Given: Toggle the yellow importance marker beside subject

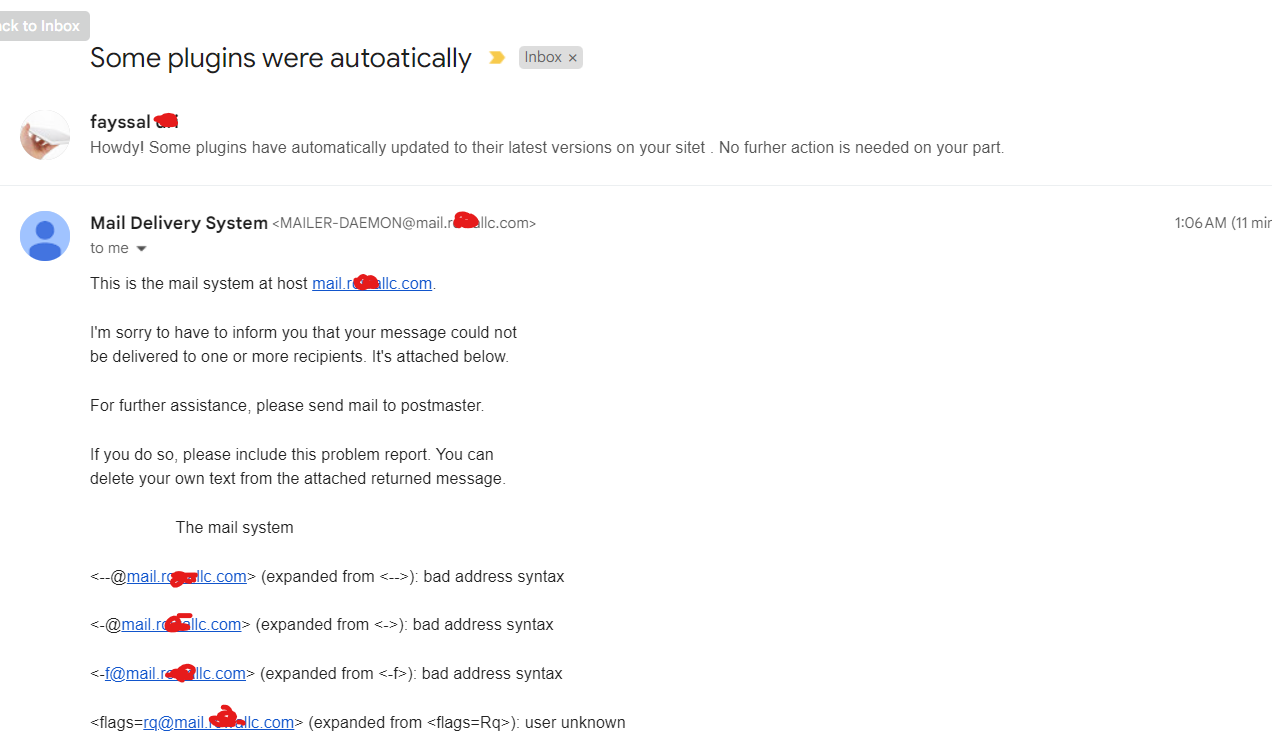Looking at the screenshot, I should pos(496,58).
